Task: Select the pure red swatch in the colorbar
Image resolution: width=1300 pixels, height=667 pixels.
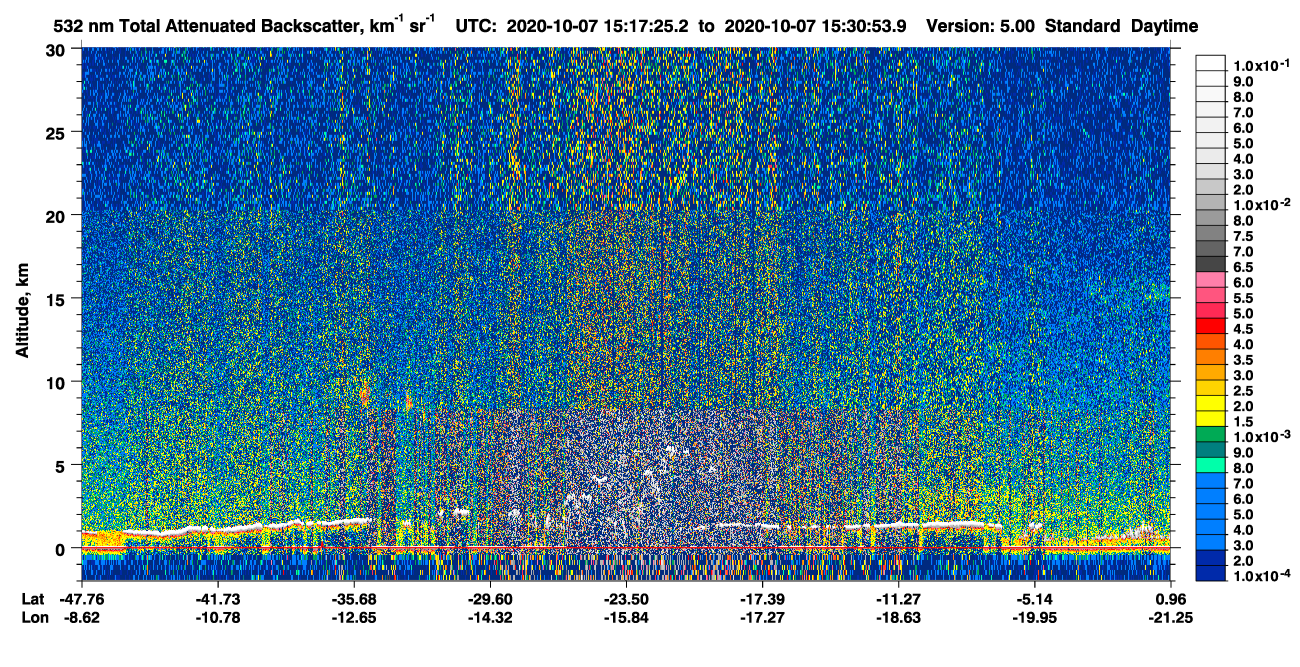Action: [x=1210, y=326]
